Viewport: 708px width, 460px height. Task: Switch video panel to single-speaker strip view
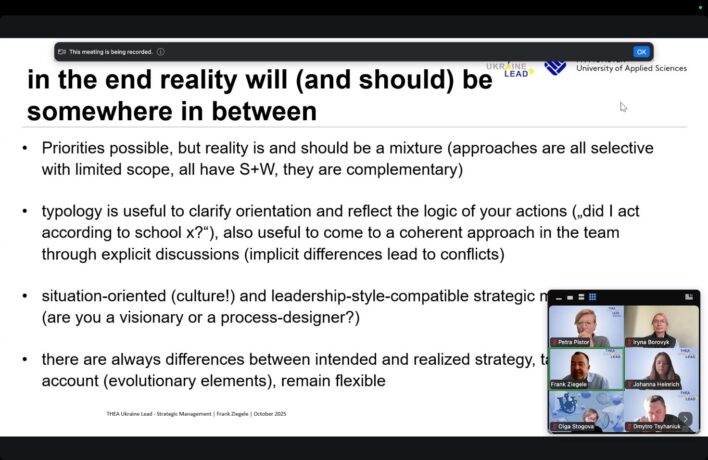point(571,297)
